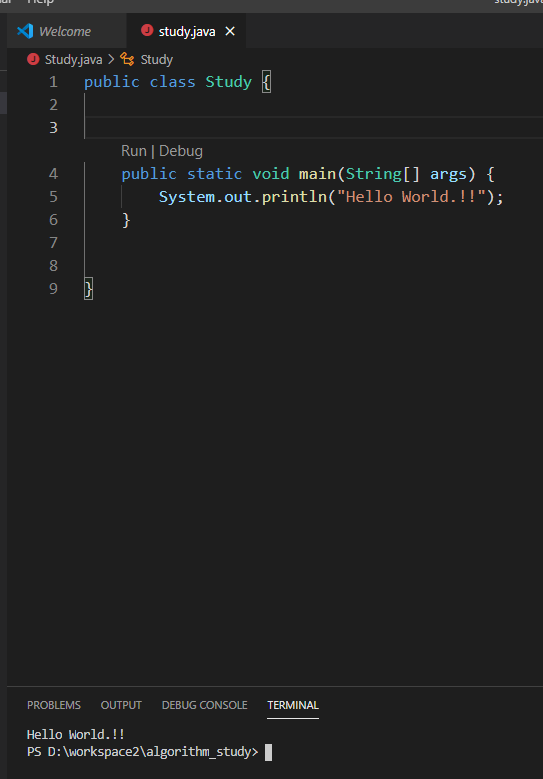
Task: Click 'System' on line 5
Action: click(186, 197)
